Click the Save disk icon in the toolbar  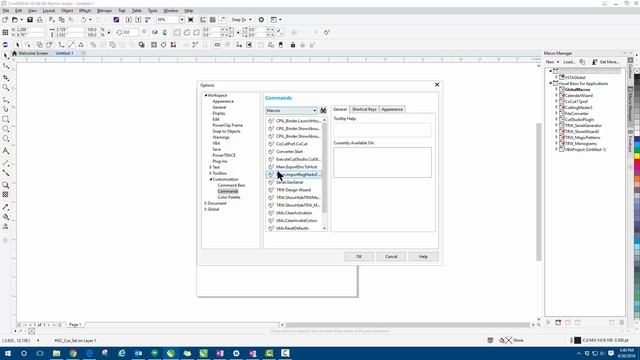30,20
